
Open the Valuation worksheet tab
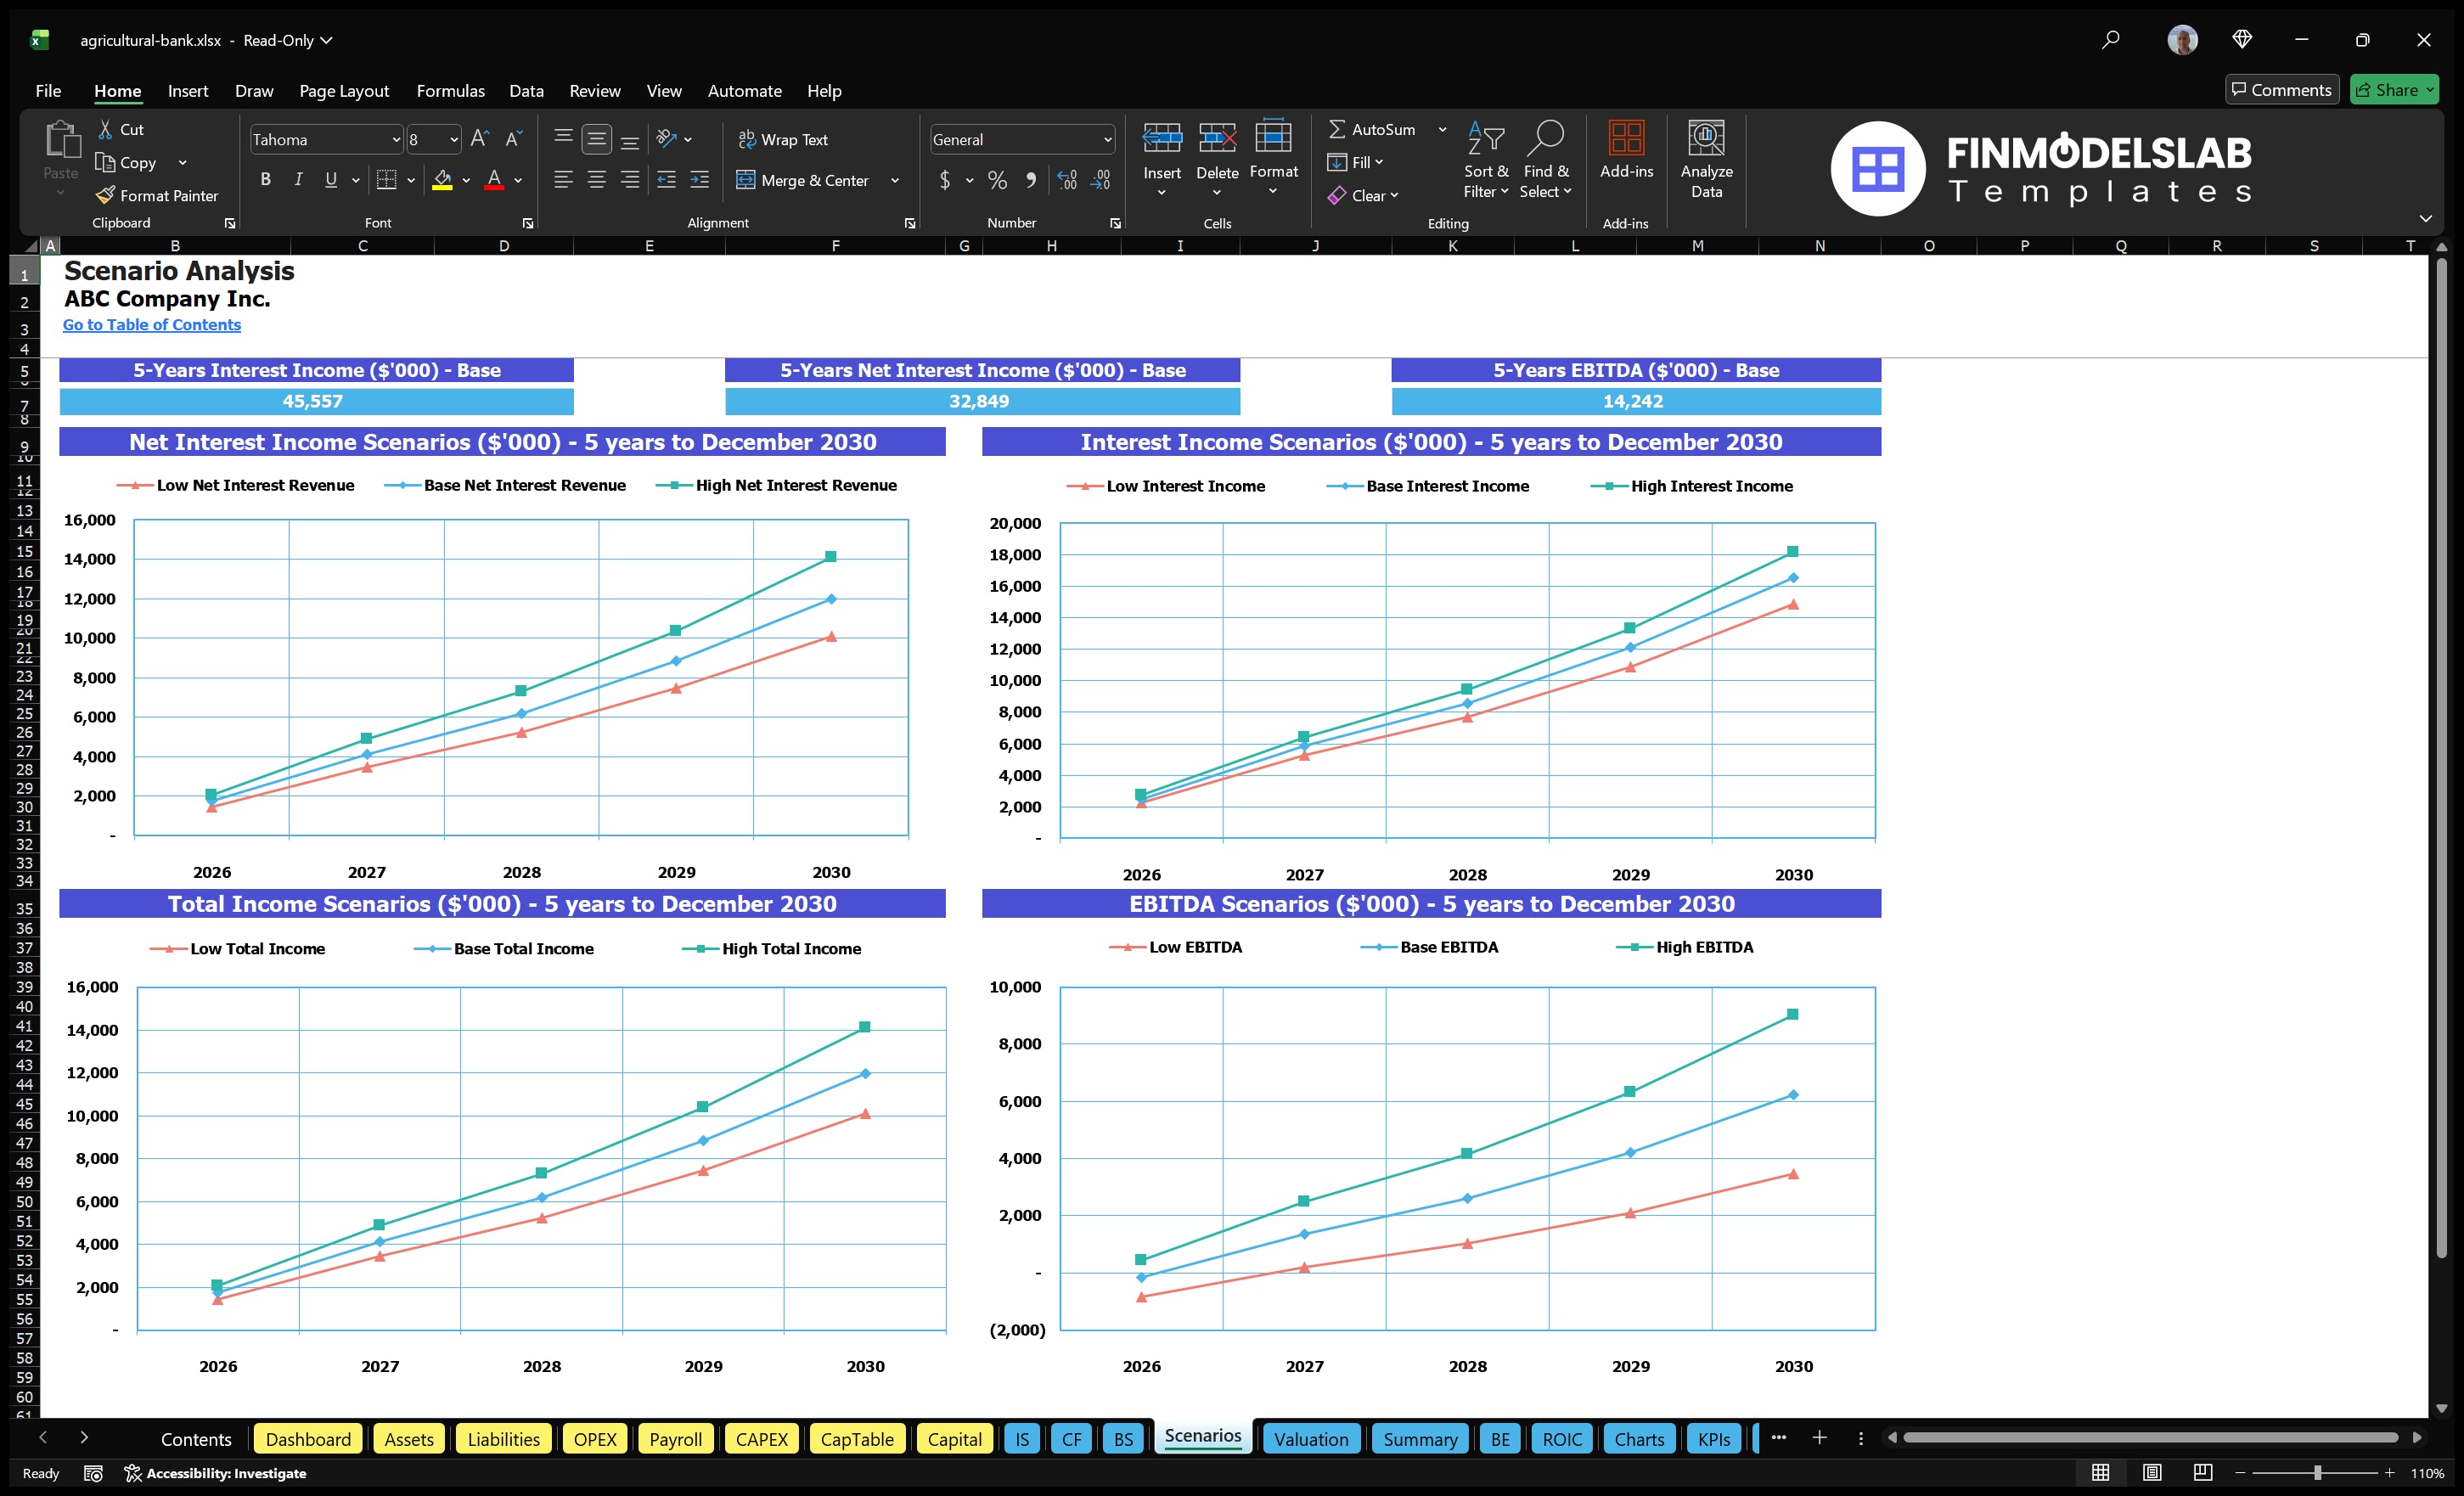1310,1439
